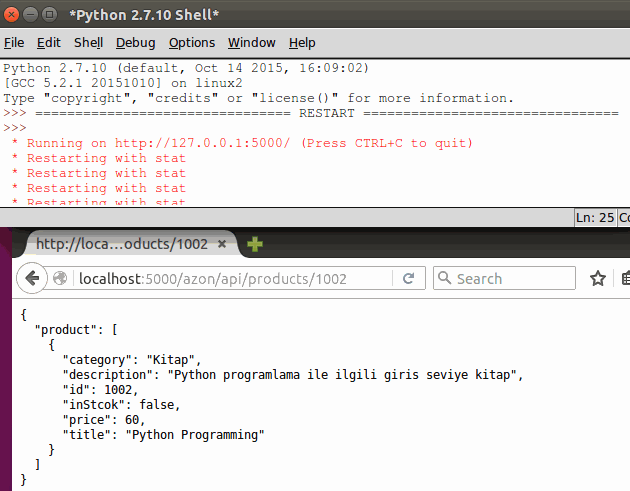
Task: Select the localhost products/1002 browser tab
Action: [122, 244]
